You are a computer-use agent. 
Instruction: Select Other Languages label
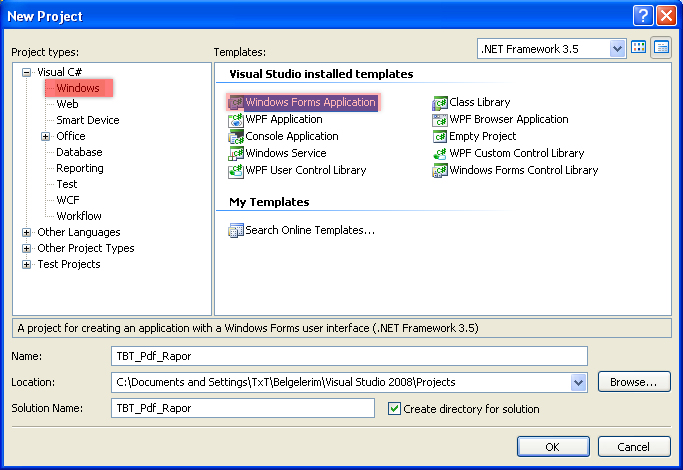[x=79, y=232]
